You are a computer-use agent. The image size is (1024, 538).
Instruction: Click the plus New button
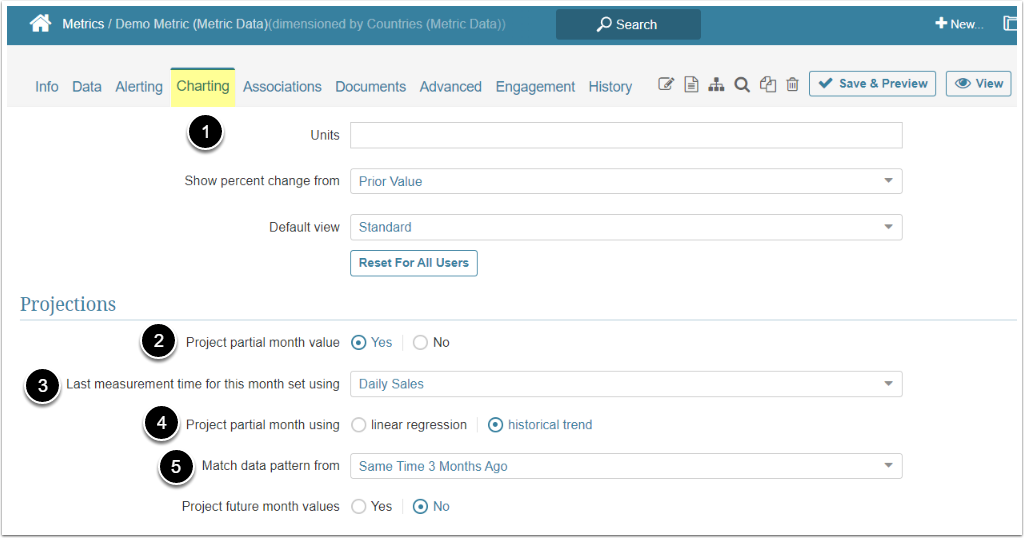click(x=958, y=24)
